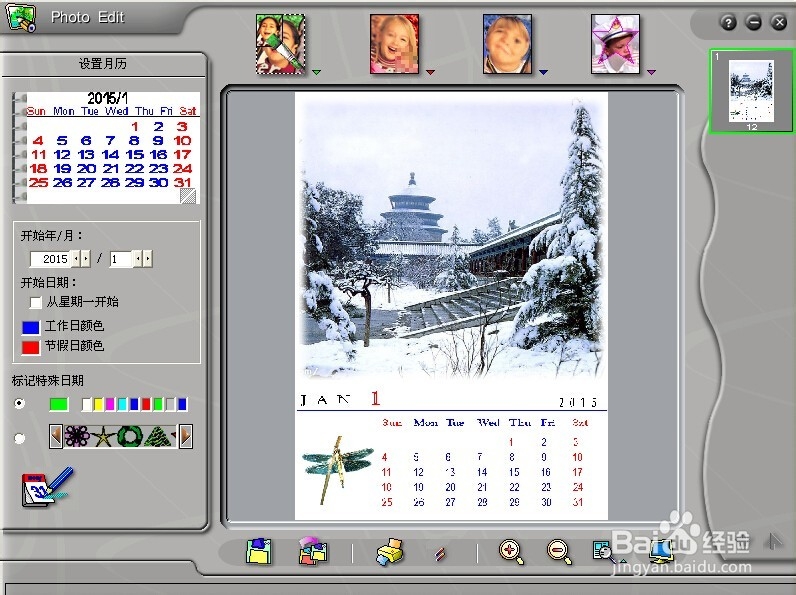
Task: Pick the blue 工作日颜色 swatch
Action: (30, 327)
